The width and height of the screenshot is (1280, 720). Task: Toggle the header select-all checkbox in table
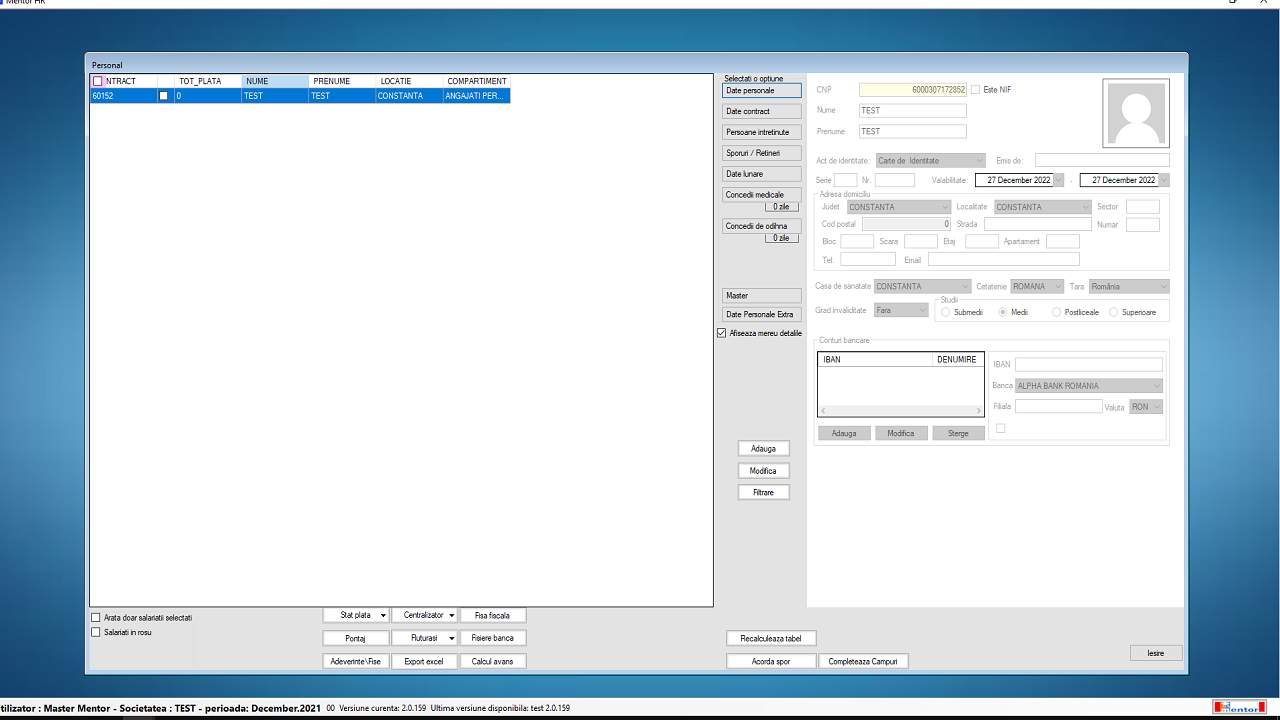click(x=97, y=81)
